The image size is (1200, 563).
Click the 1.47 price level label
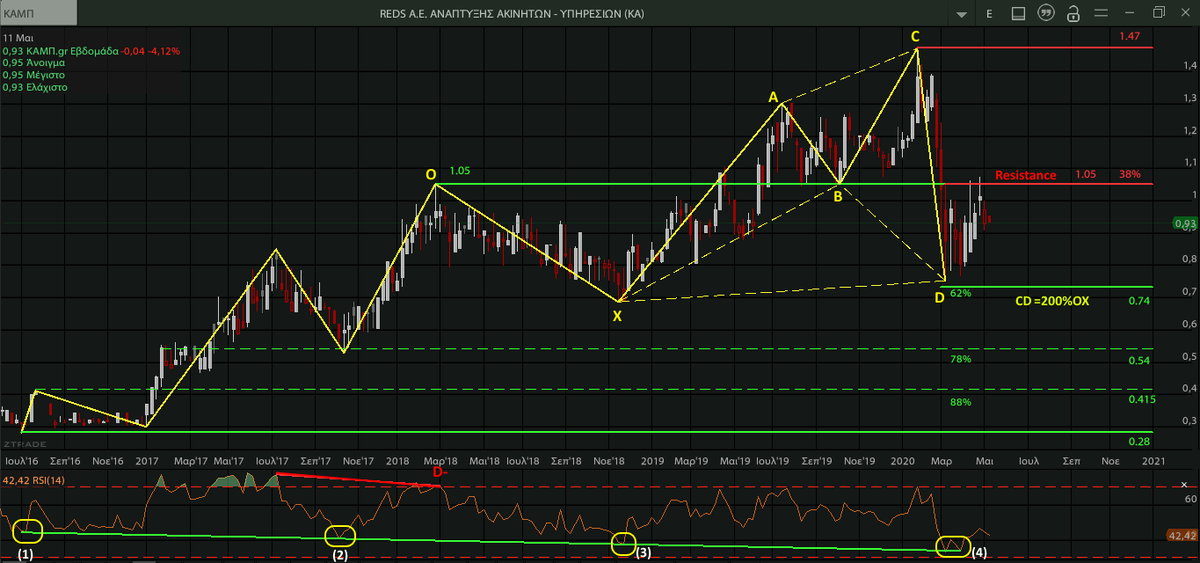click(x=1130, y=36)
